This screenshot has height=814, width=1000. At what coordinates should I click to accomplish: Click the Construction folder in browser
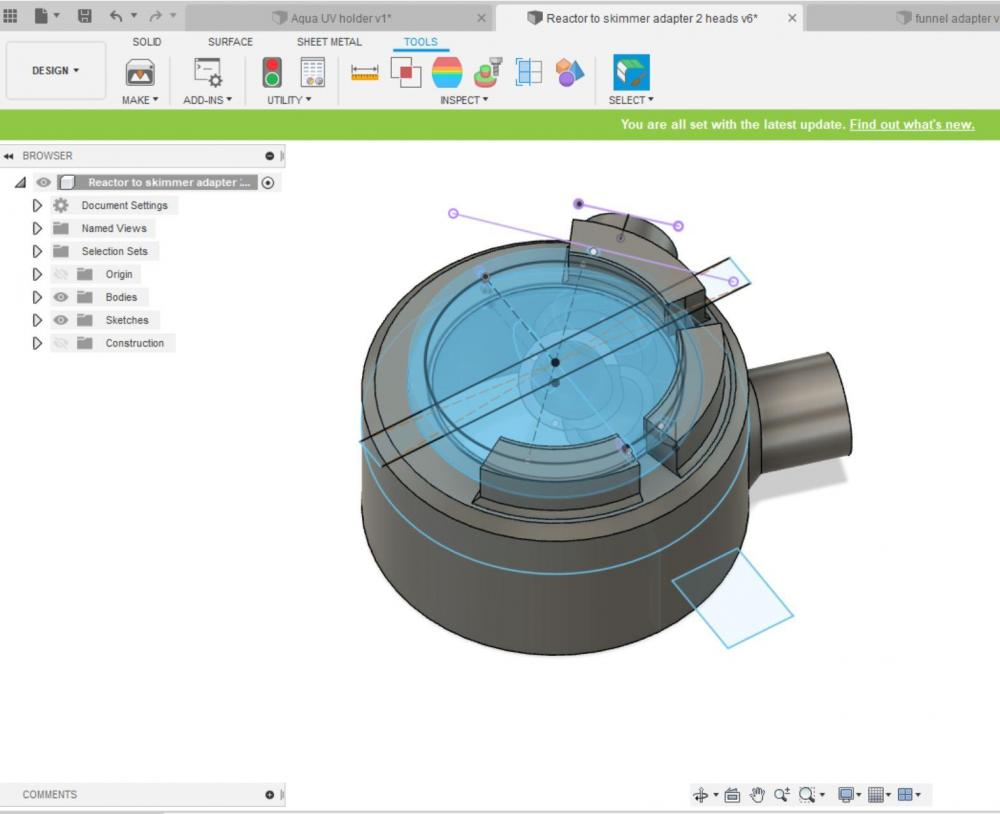click(134, 343)
